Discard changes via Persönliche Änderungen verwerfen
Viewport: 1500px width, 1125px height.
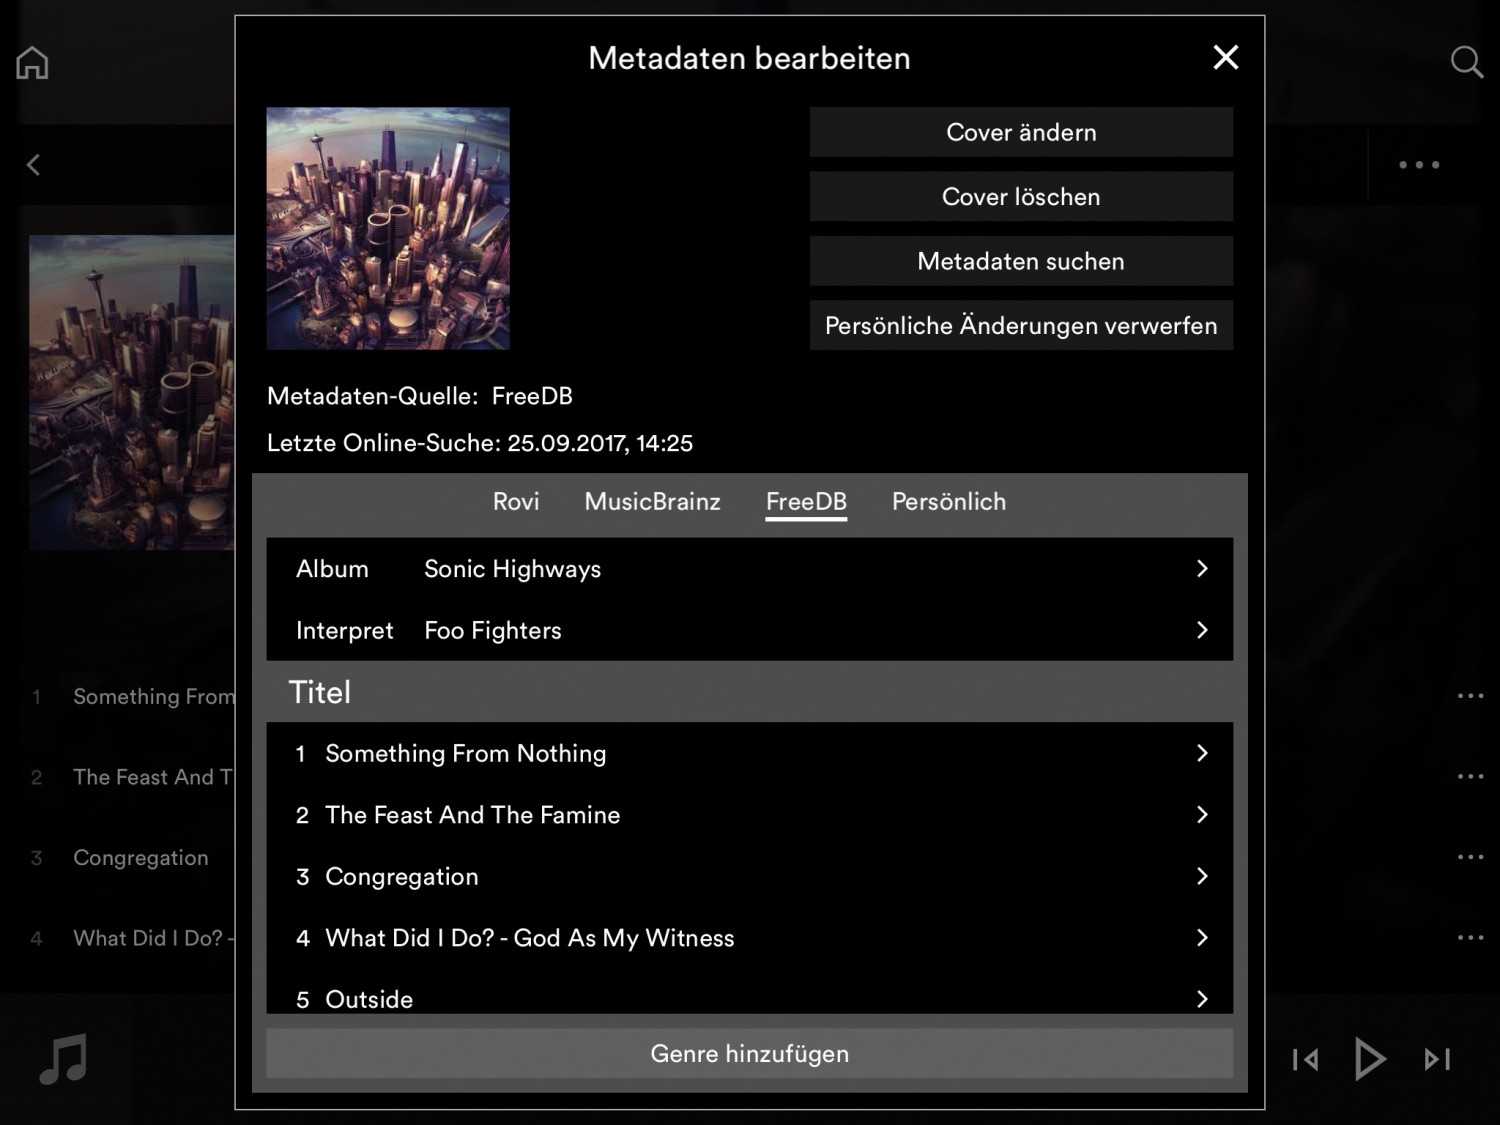(1021, 325)
